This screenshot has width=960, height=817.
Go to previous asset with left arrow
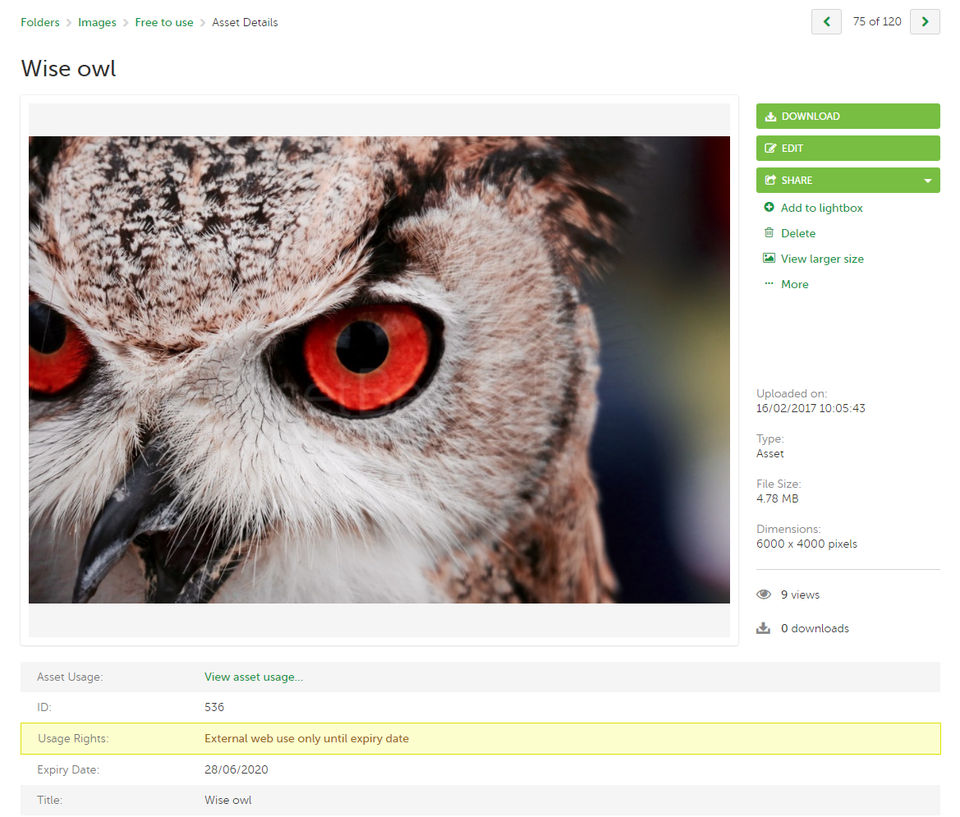826,22
